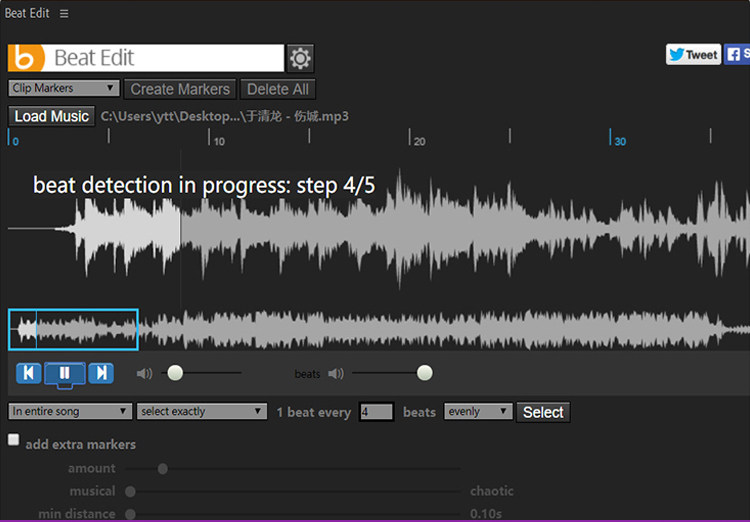
Task: Mute the music volume speaker icon
Action: (145, 374)
